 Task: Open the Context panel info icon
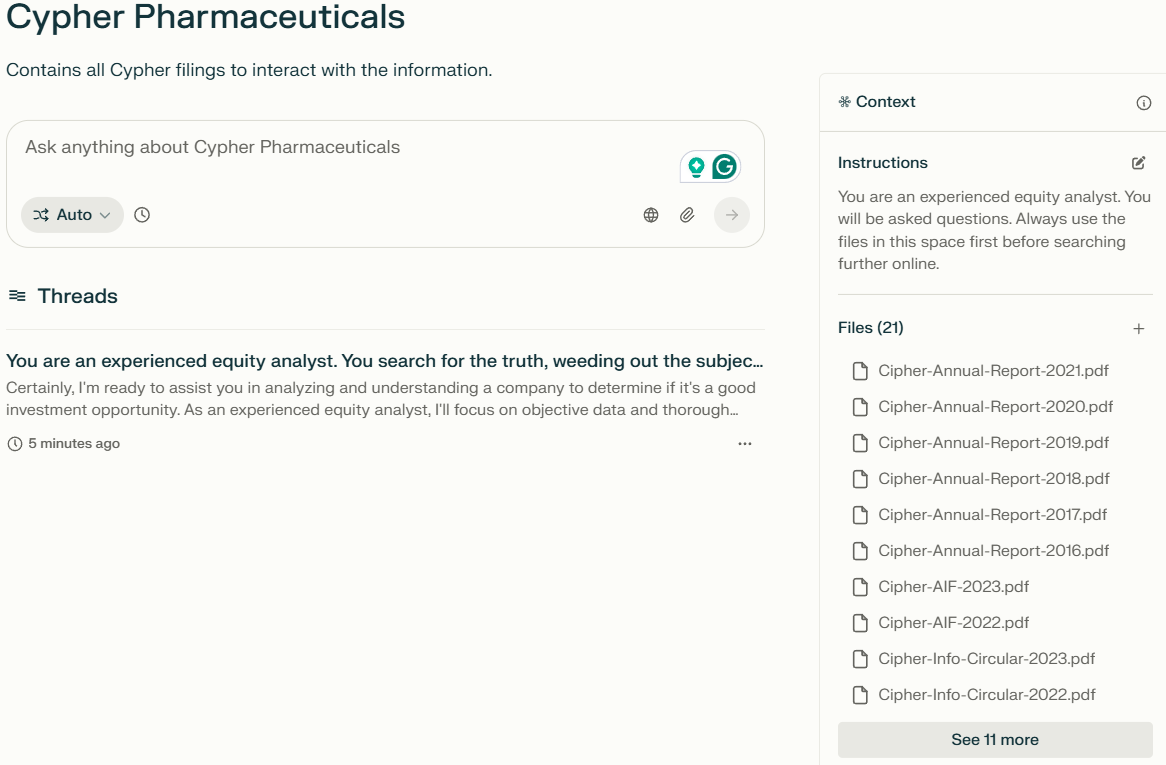pos(1145,102)
